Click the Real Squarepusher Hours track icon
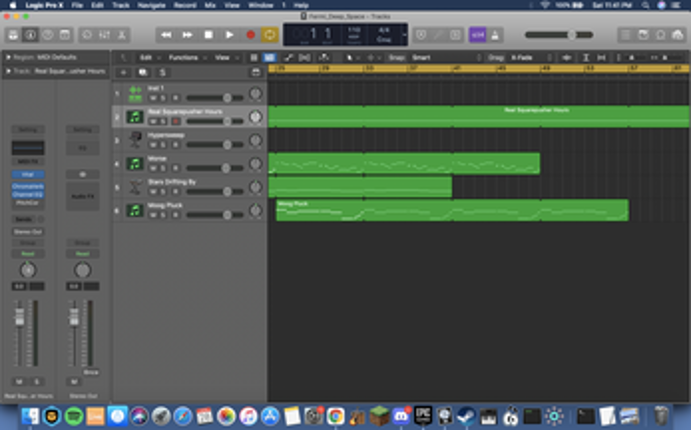This screenshot has height=430, width=691. [x=135, y=117]
